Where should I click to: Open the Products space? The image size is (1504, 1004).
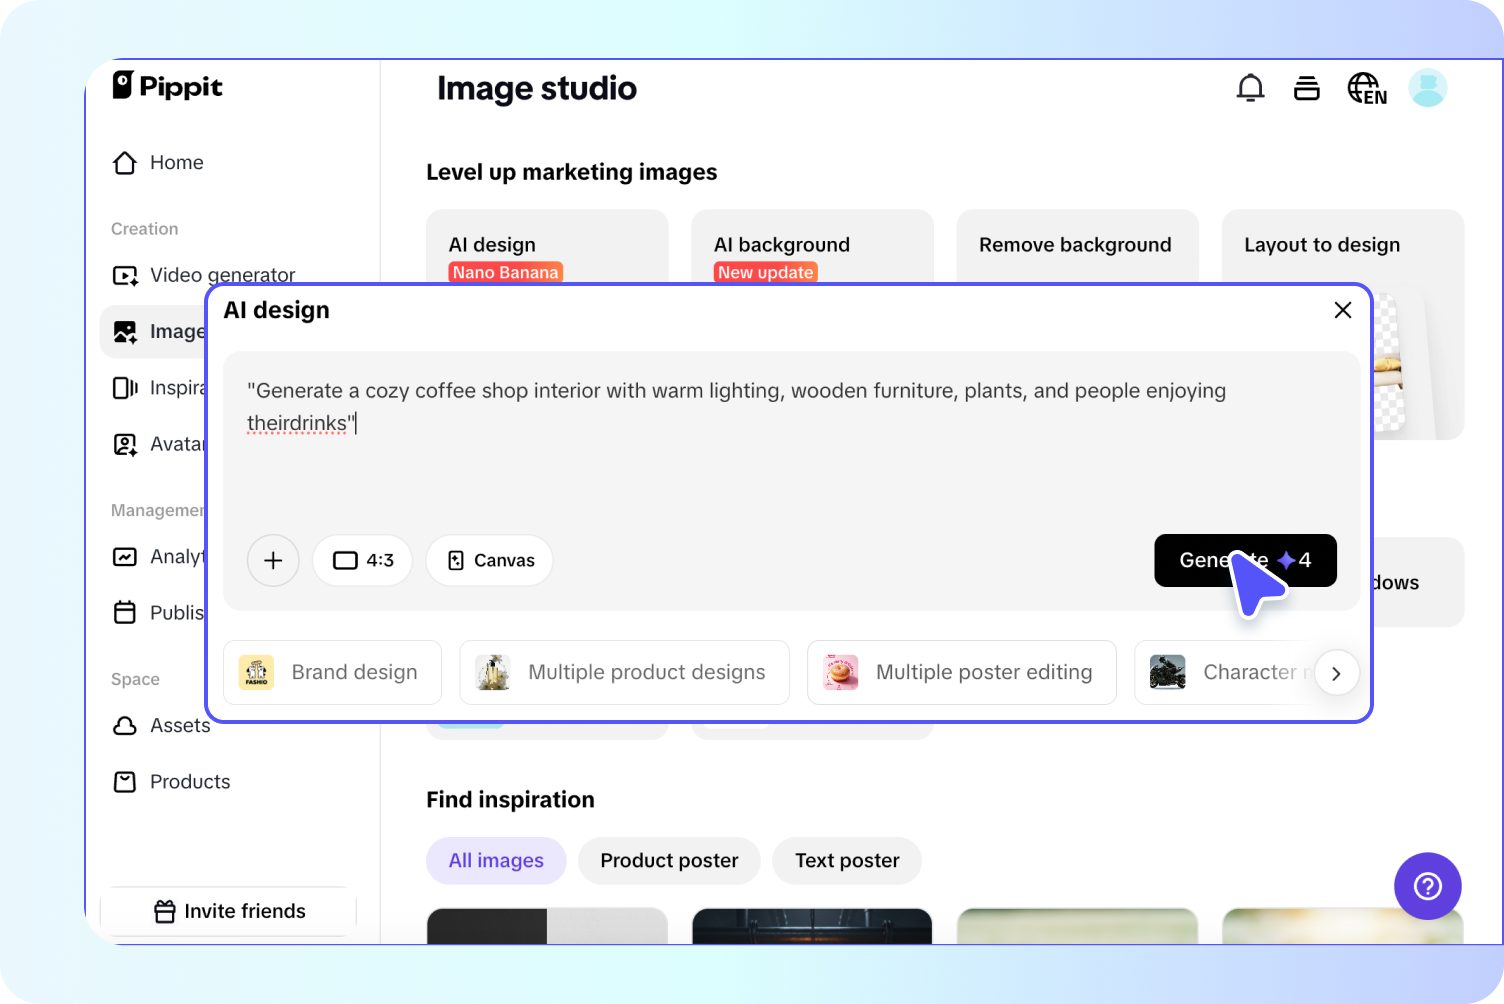(190, 781)
